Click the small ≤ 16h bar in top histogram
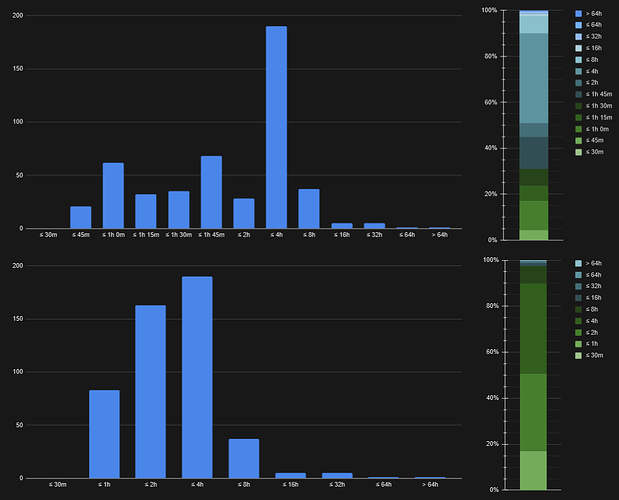 click(342, 226)
